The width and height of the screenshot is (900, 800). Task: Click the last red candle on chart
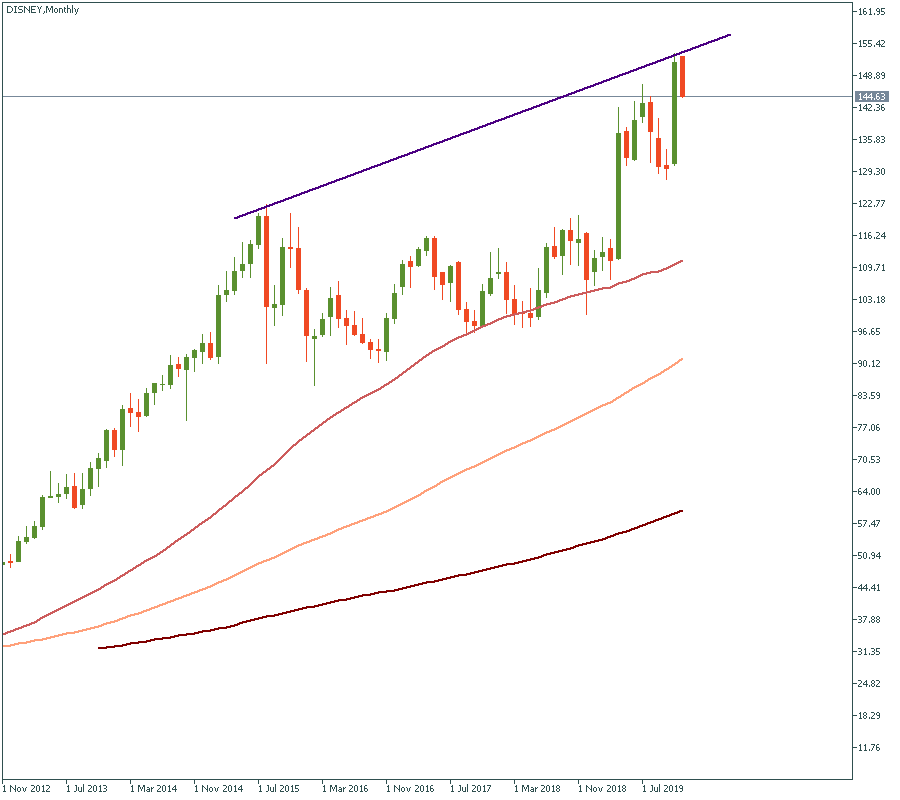[683, 76]
